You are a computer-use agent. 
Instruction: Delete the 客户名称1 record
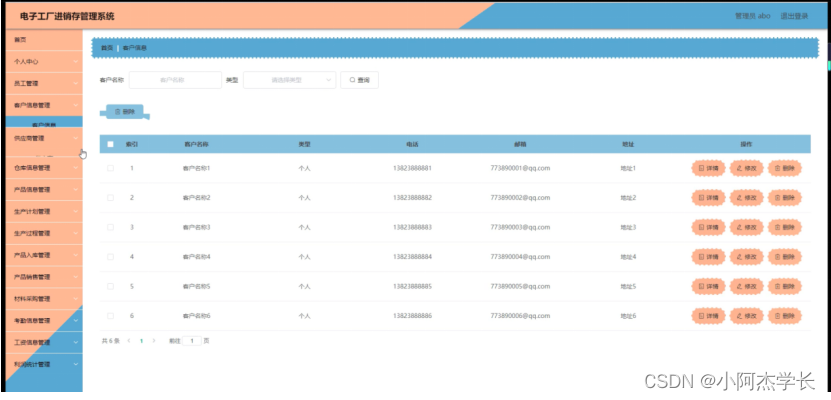point(784,168)
